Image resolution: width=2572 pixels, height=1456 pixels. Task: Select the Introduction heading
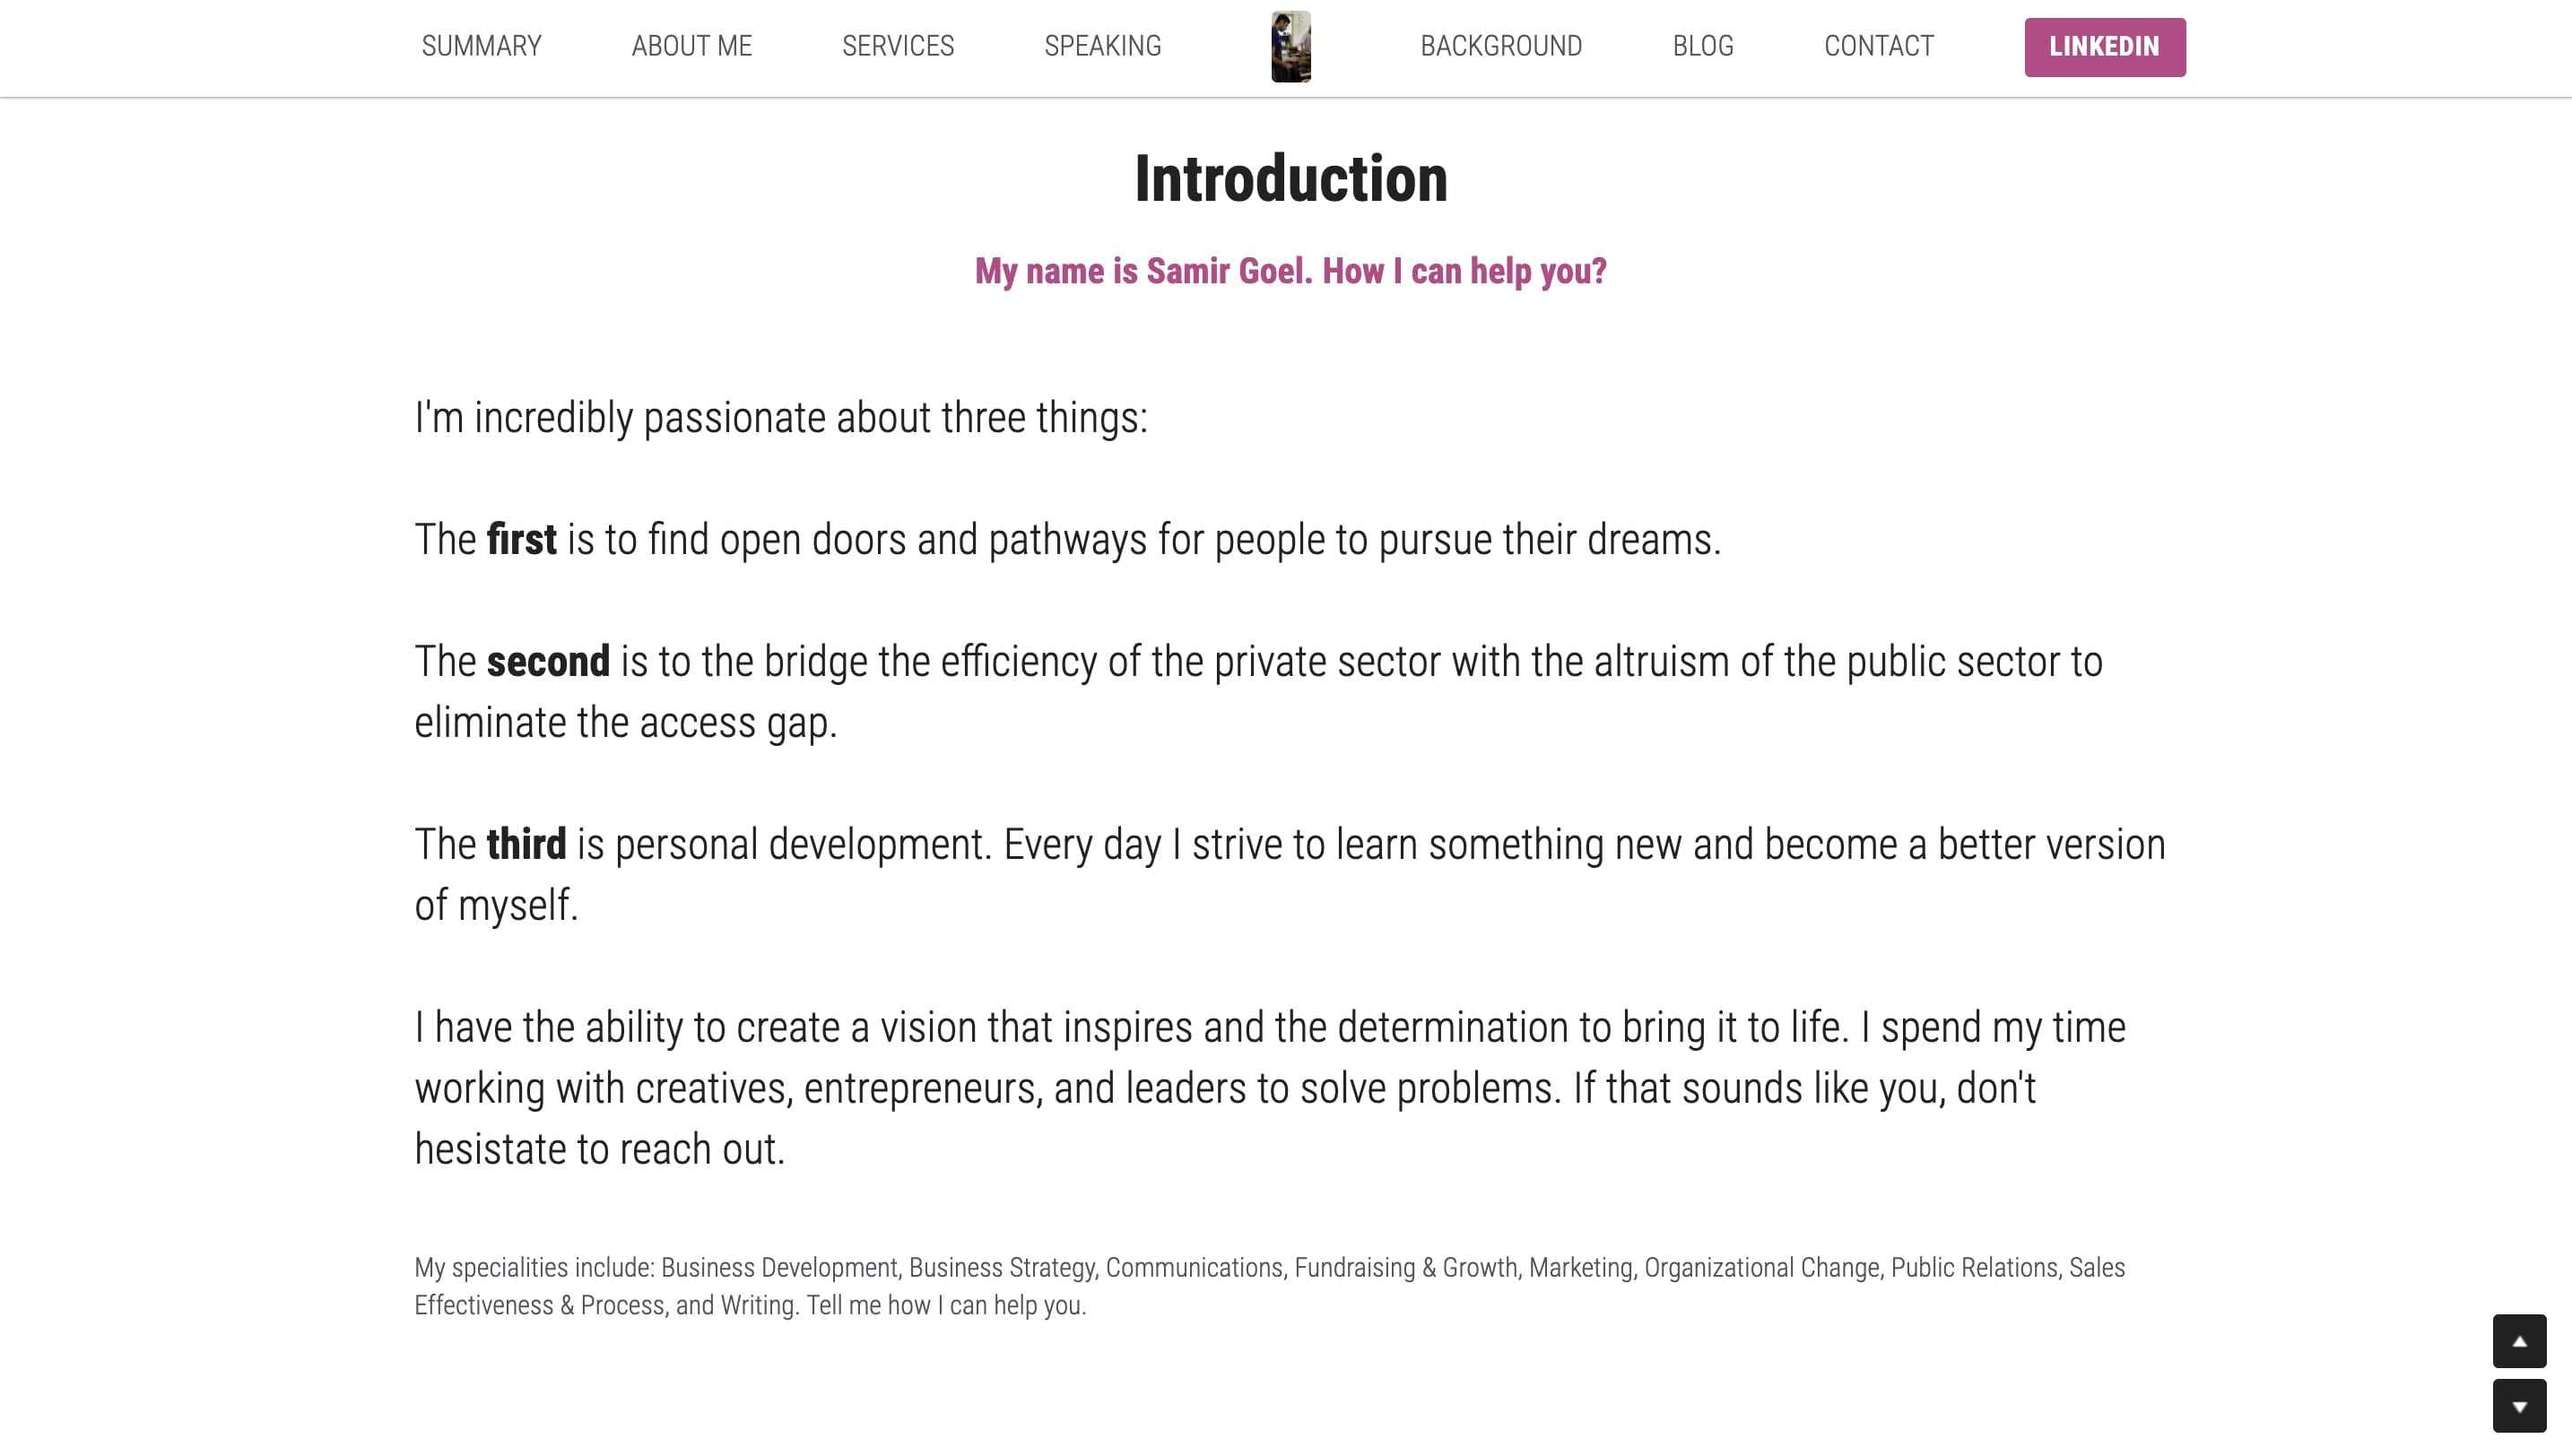click(x=1290, y=180)
